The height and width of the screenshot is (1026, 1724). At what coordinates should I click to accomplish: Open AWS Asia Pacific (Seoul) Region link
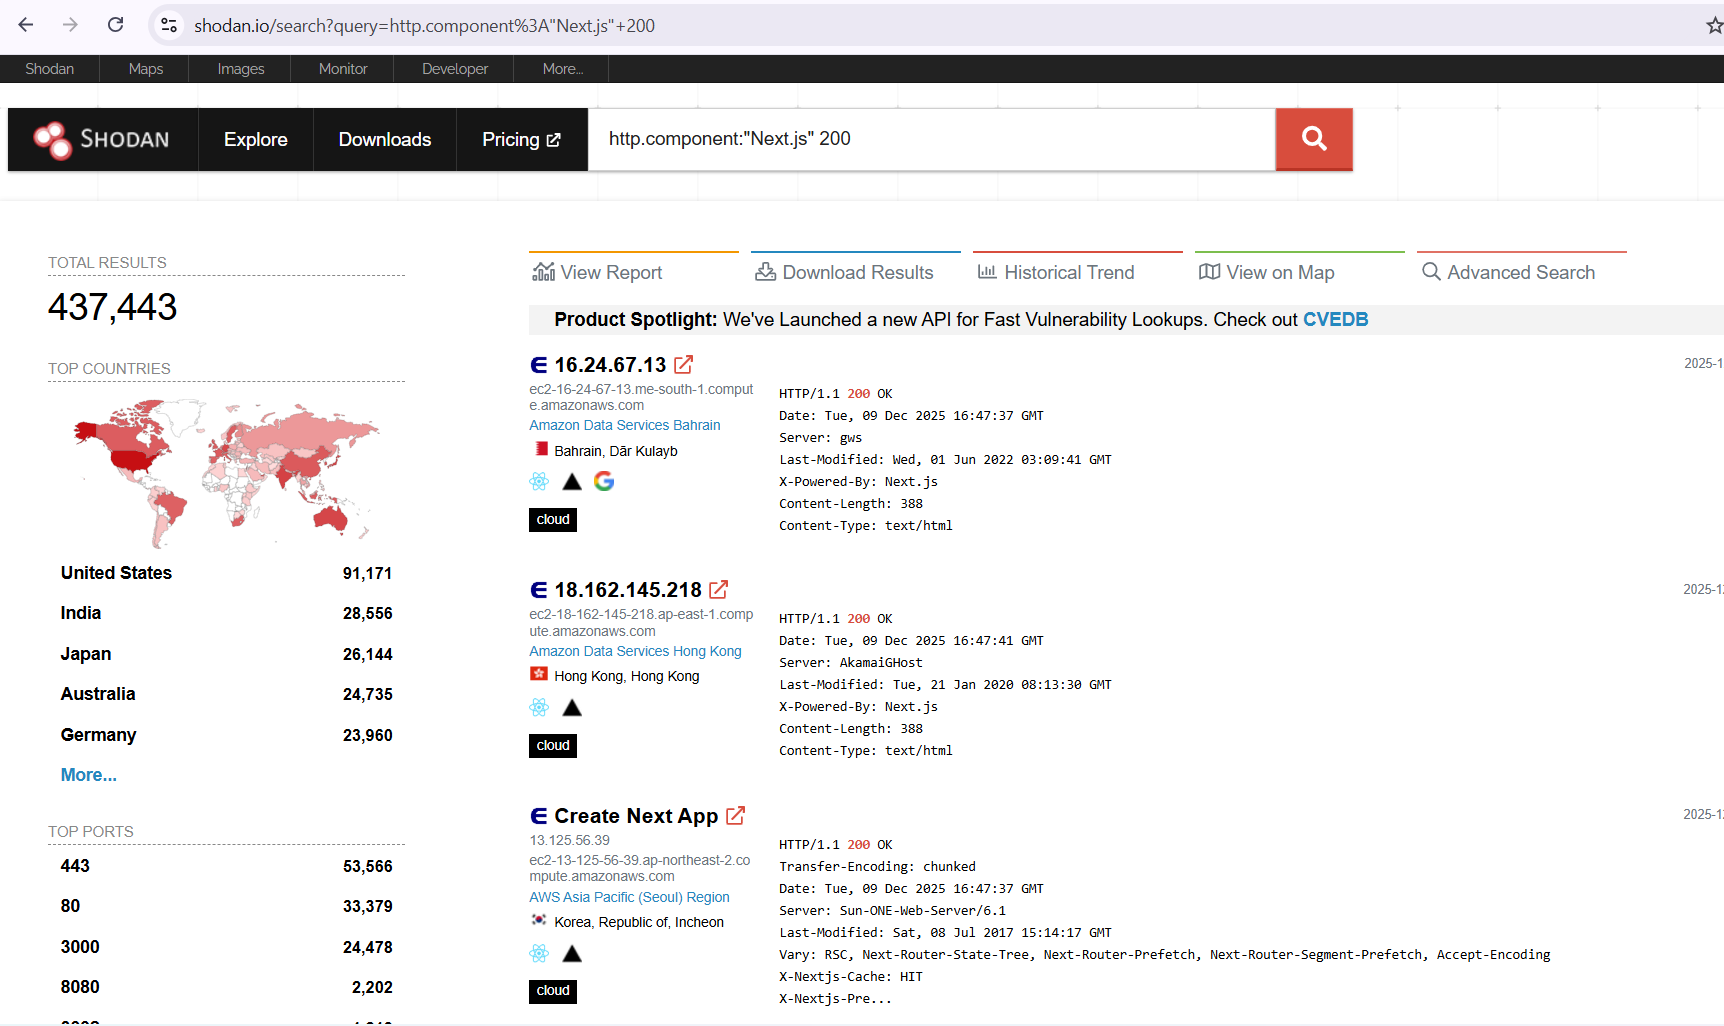(630, 897)
